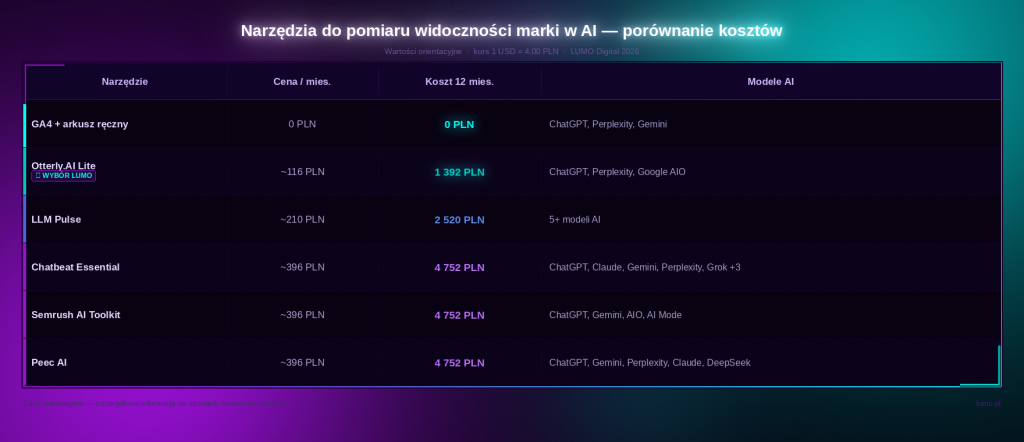Click '4 752 PLN' in the Semrush AI Toolkit row

459,315
